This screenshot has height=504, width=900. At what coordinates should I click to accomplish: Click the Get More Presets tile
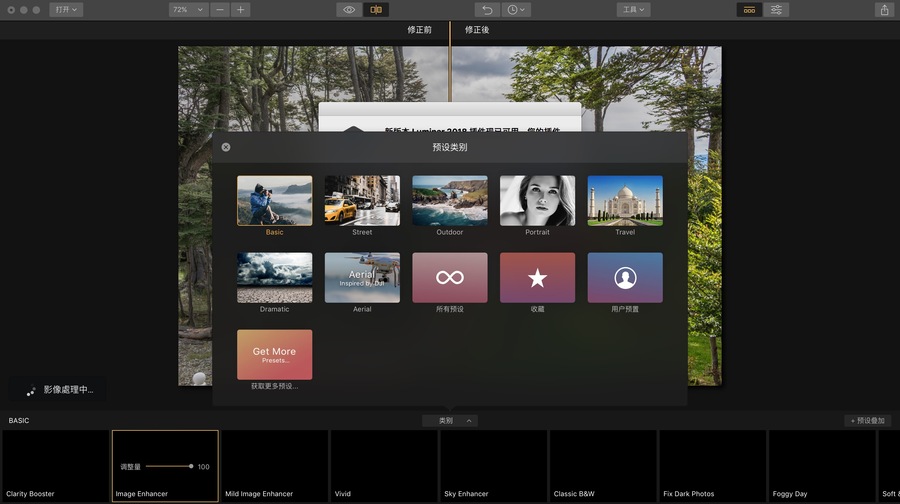coord(274,354)
